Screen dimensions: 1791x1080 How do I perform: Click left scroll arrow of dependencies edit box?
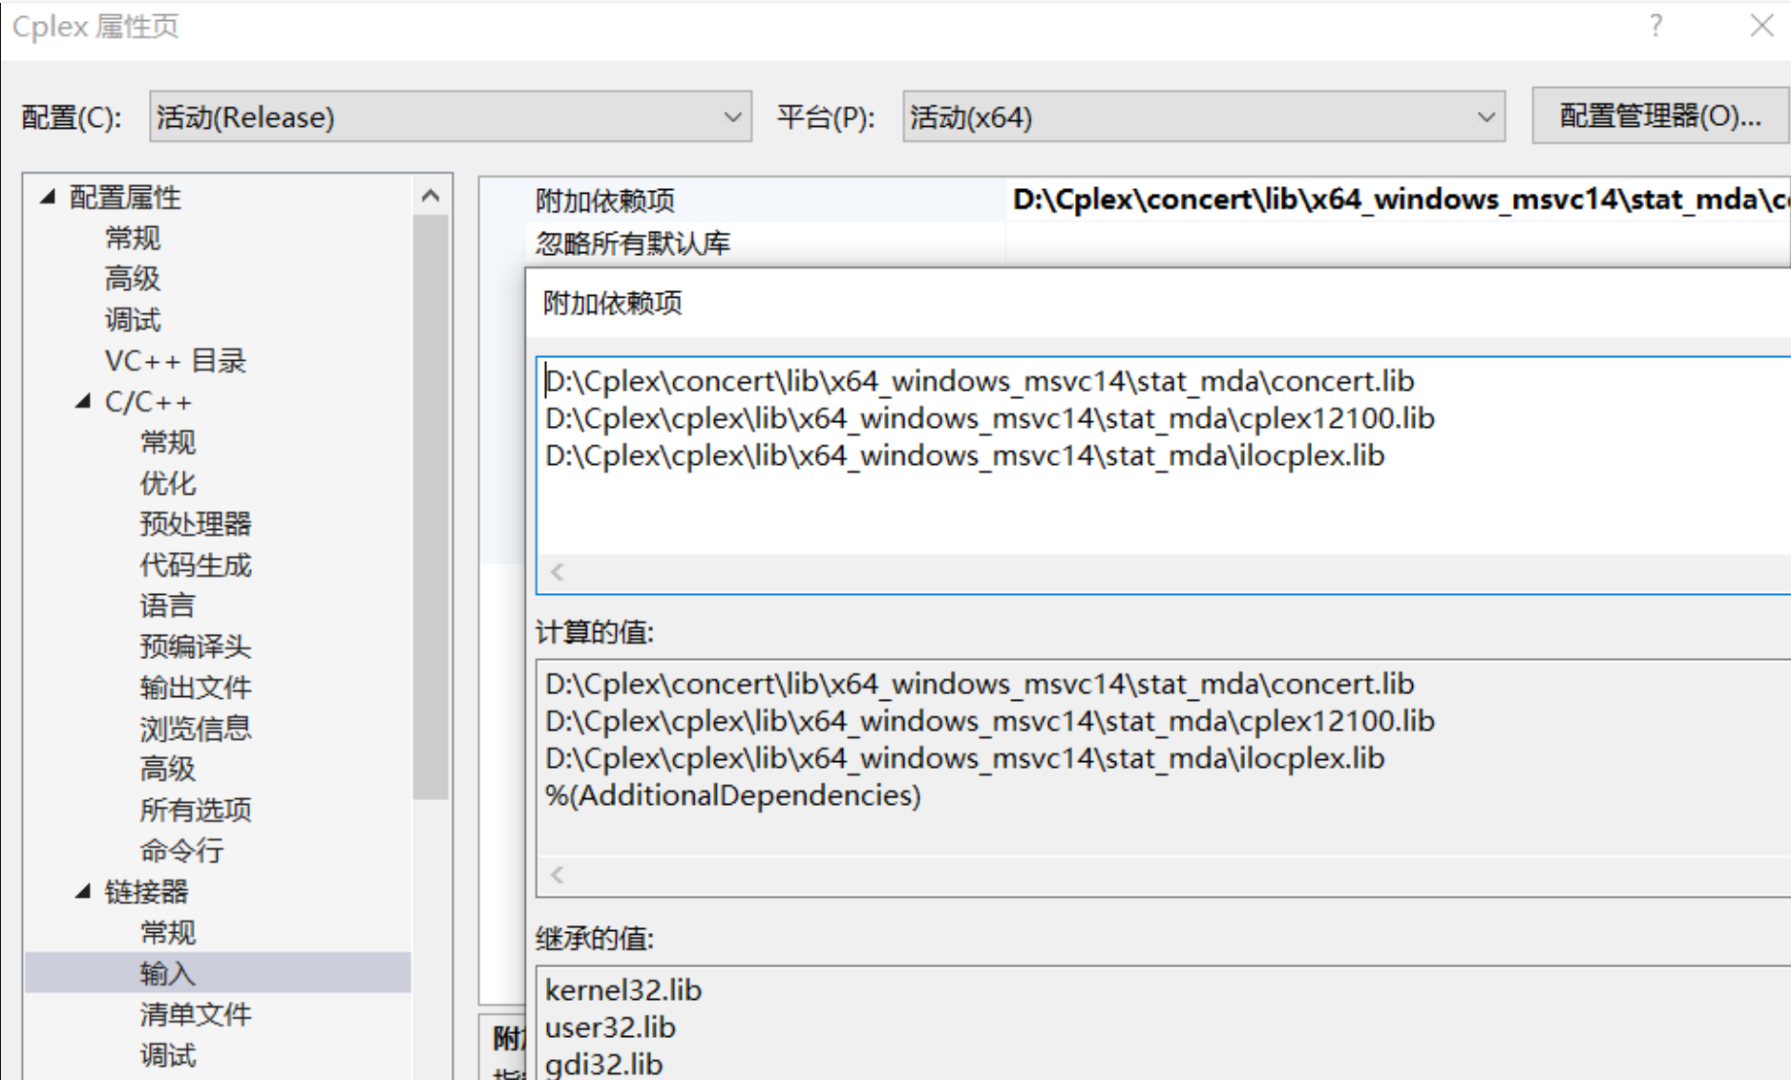[x=558, y=573]
